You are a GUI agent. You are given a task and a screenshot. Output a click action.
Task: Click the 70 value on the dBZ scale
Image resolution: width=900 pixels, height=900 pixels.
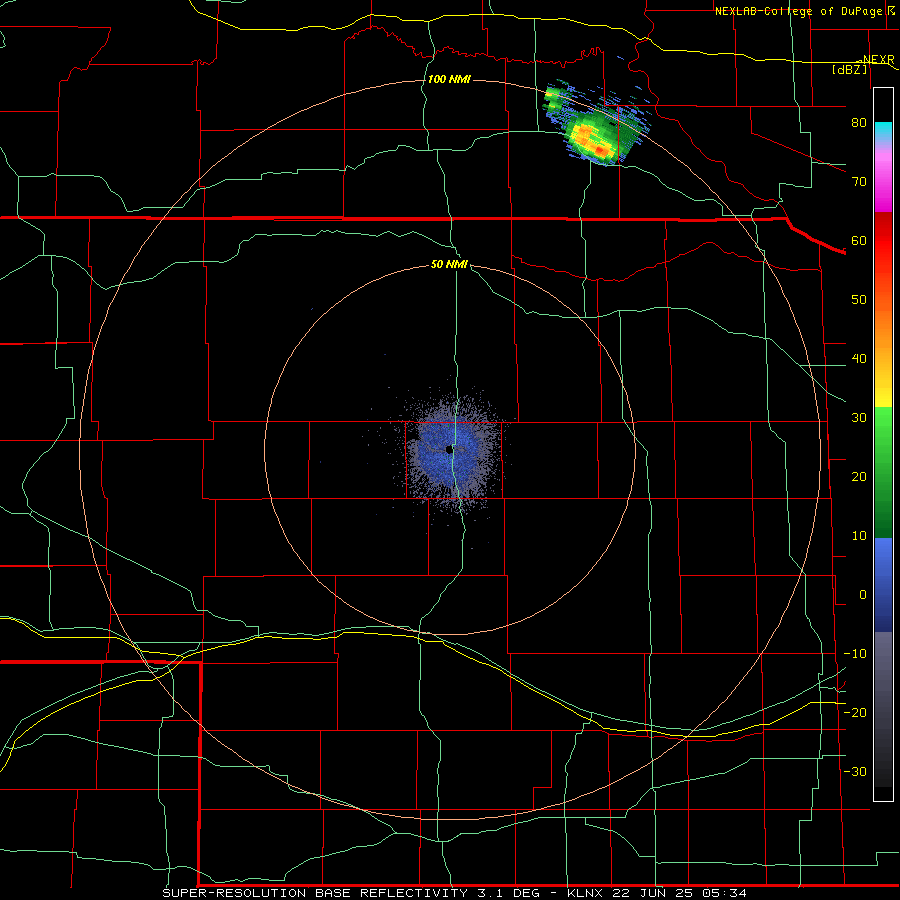(859, 182)
